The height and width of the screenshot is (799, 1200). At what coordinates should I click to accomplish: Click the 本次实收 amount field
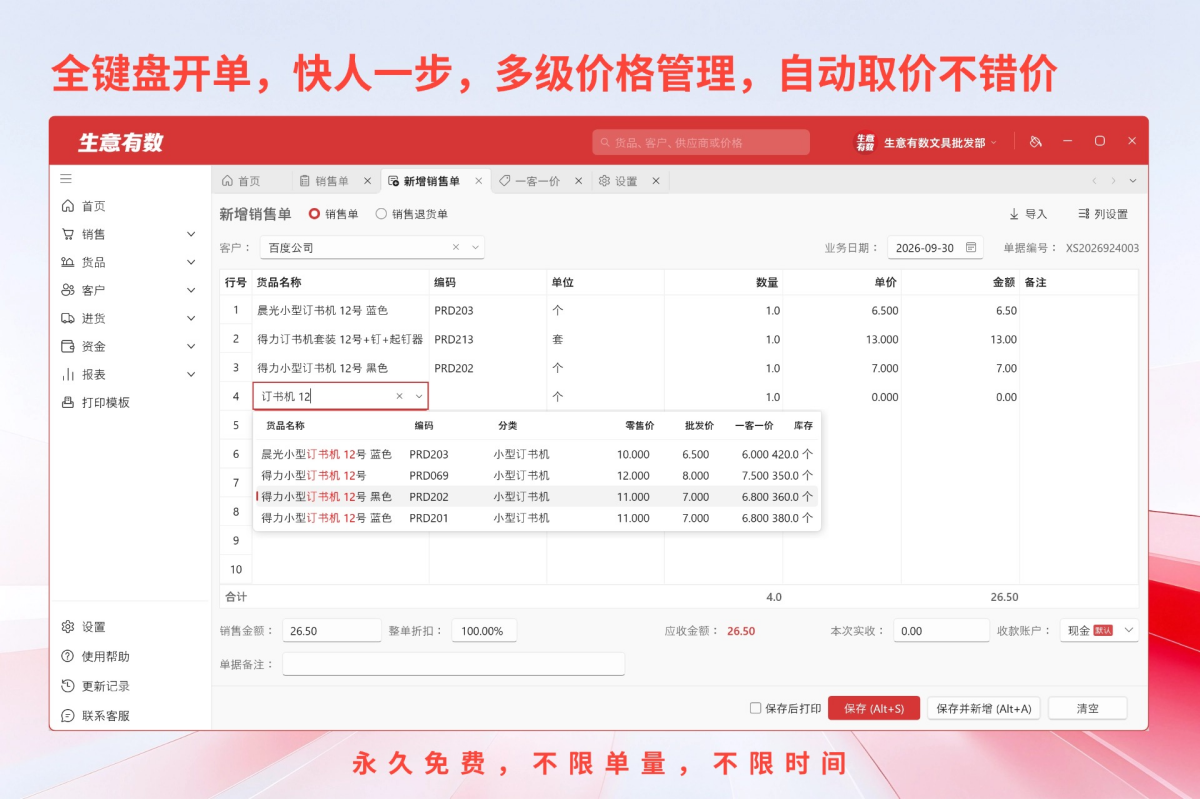pyautogui.click(x=941, y=631)
